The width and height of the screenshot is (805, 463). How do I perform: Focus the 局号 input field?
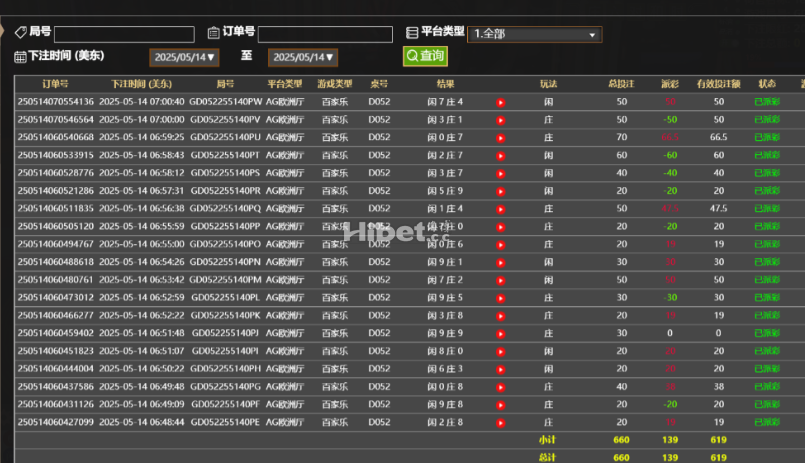tap(124, 34)
